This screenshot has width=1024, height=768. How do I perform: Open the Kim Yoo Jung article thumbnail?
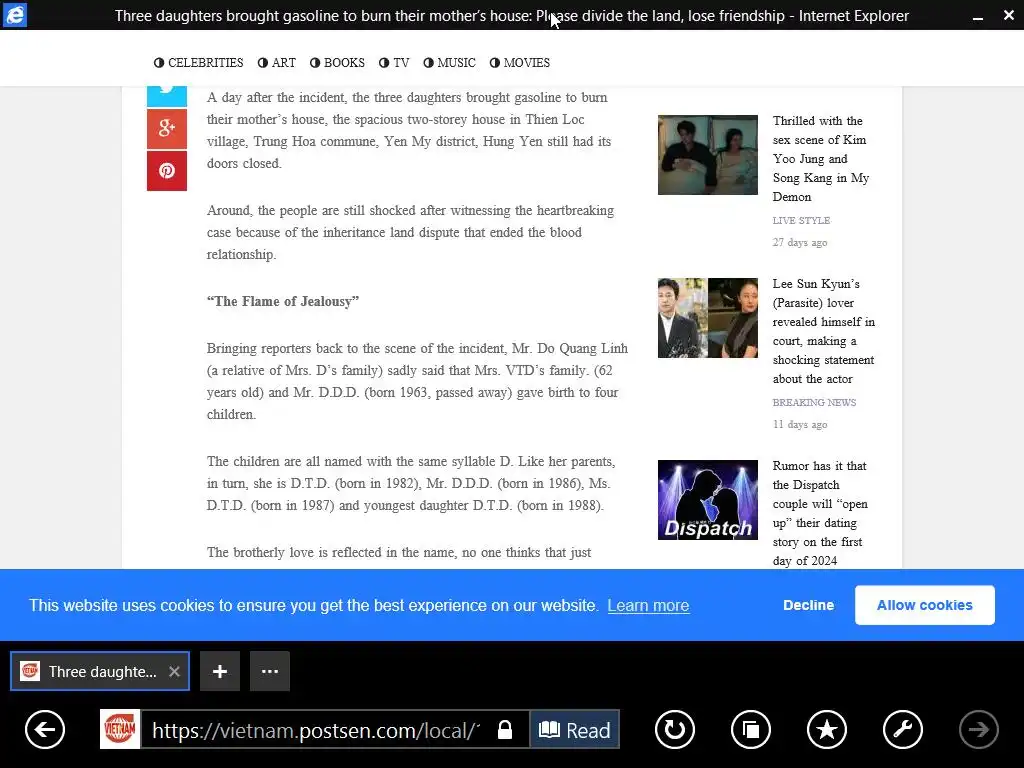point(708,155)
